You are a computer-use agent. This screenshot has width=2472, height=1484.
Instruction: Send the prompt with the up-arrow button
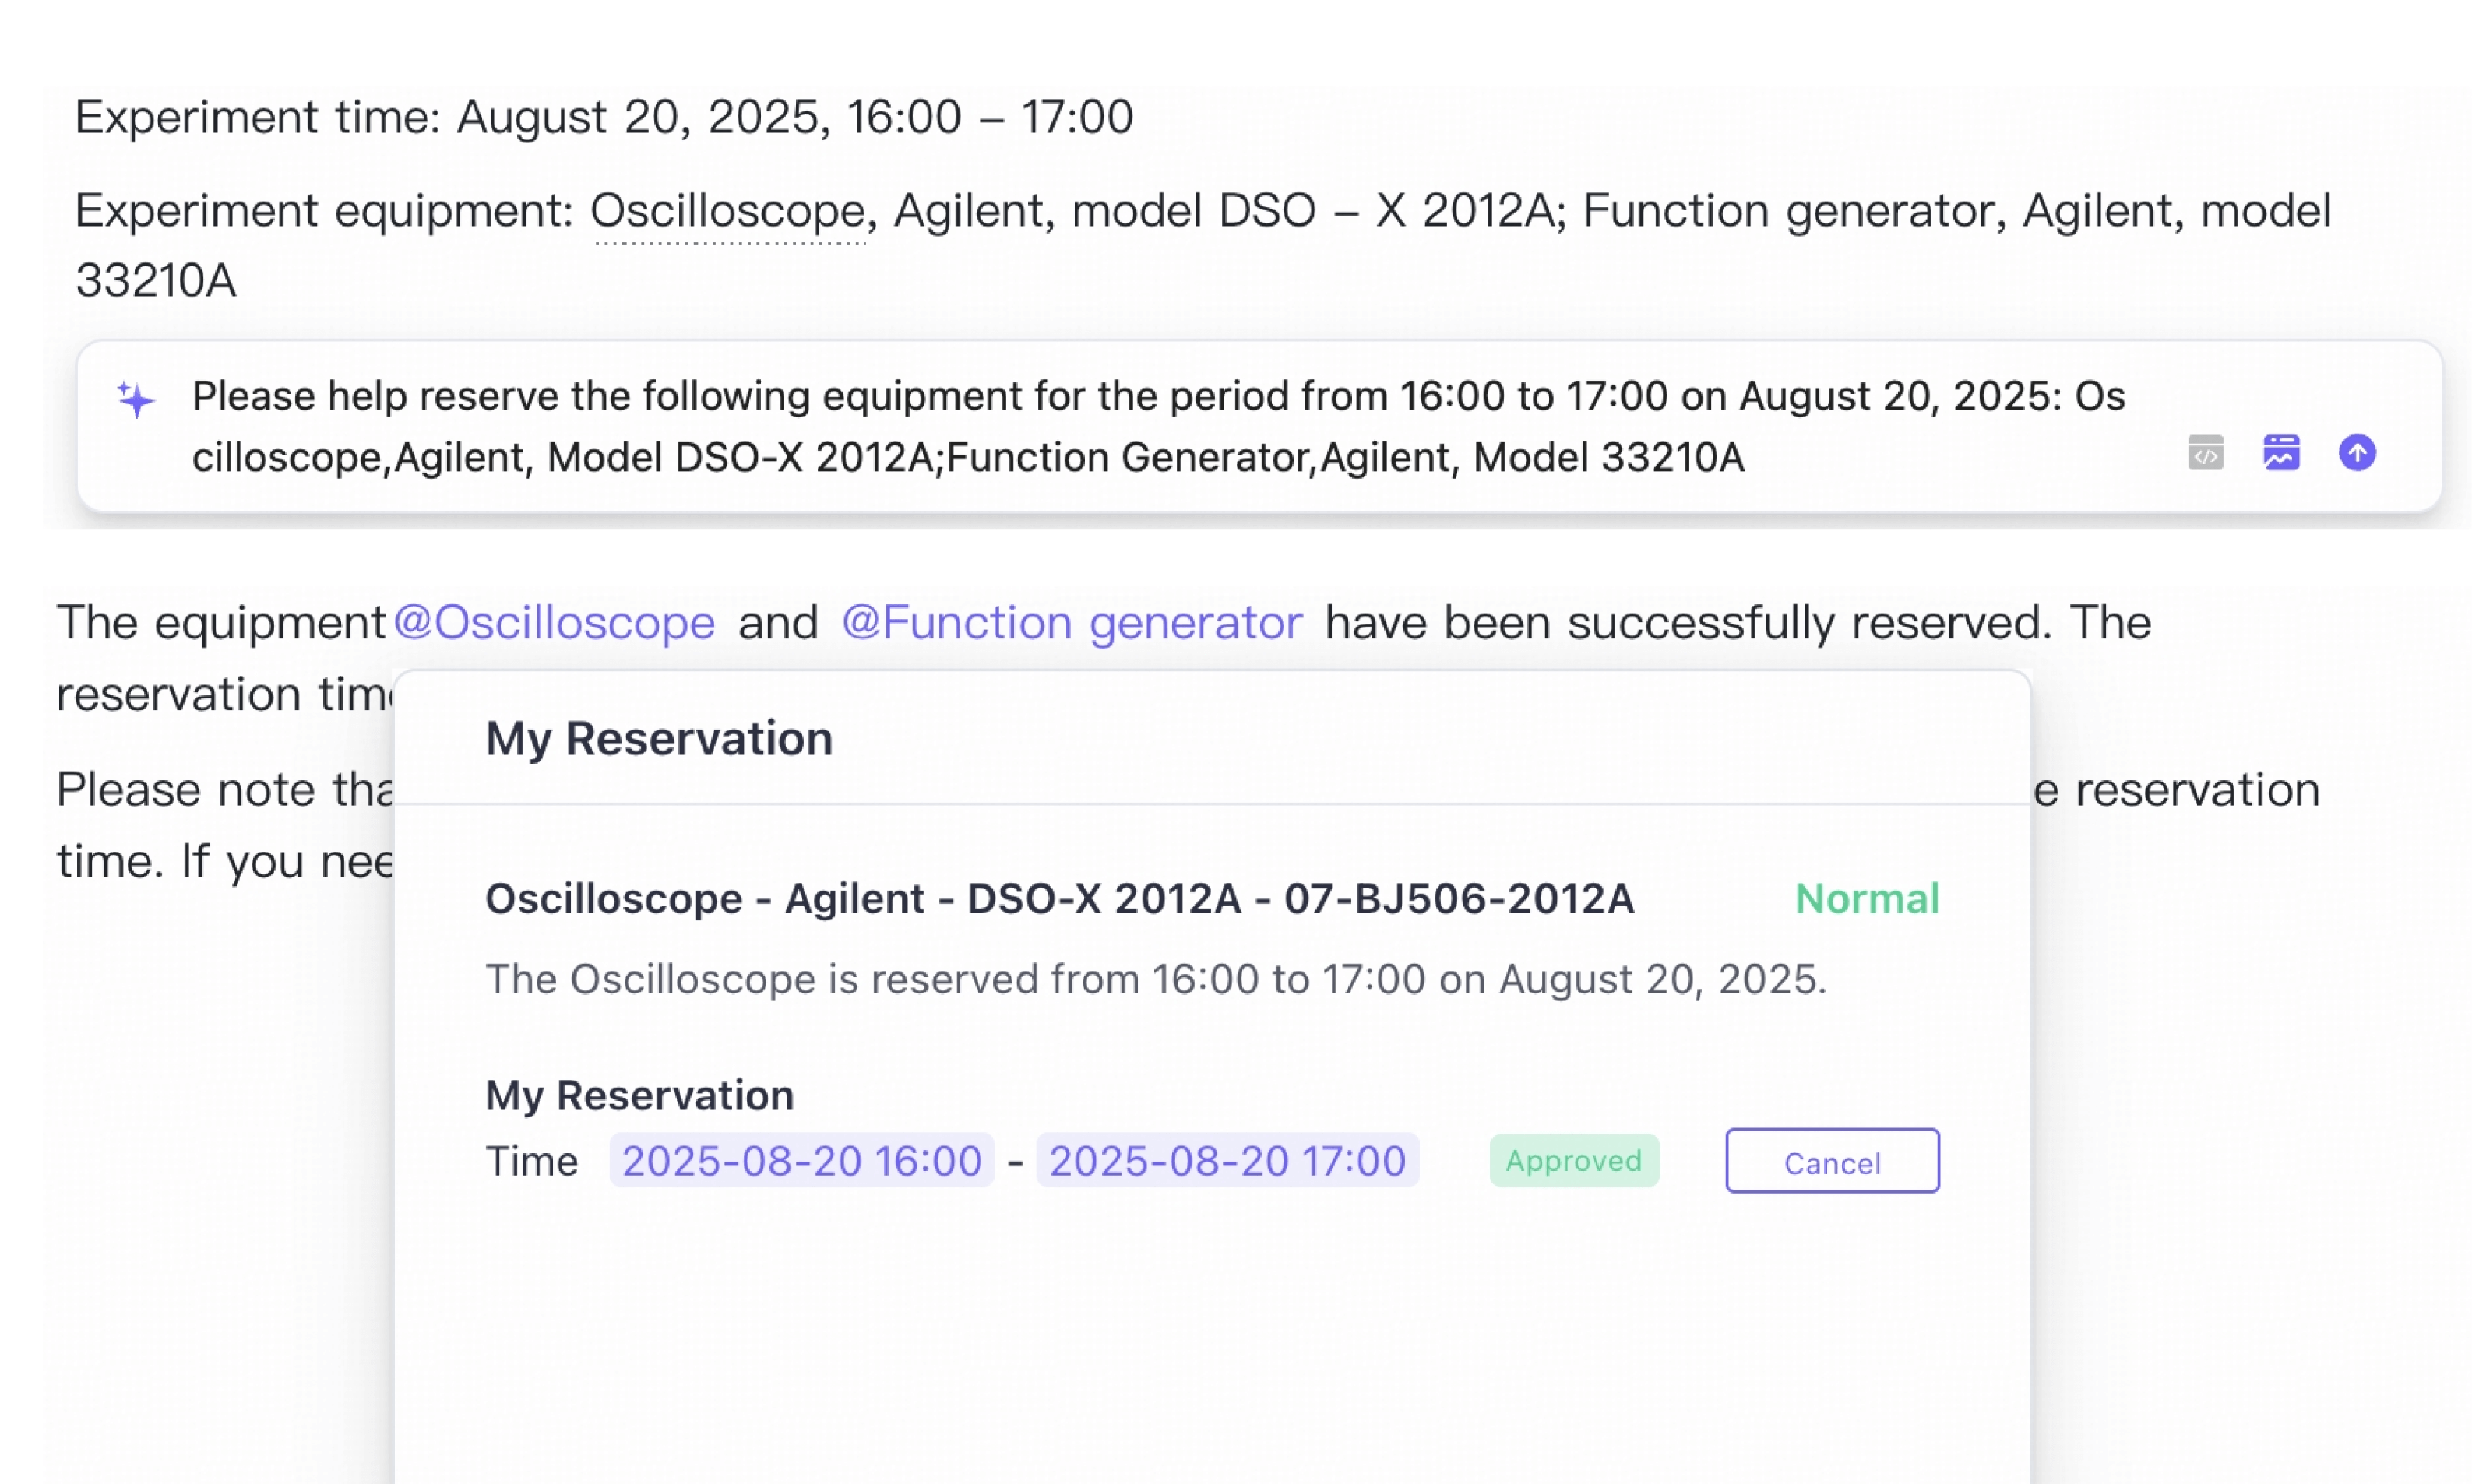click(x=2357, y=452)
